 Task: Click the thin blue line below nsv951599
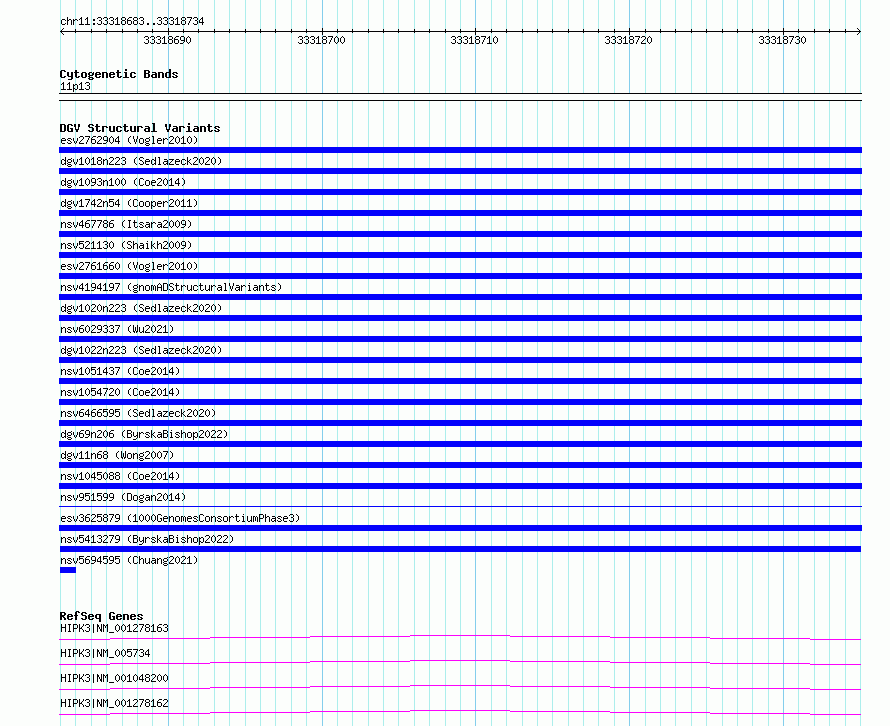(x=460, y=506)
